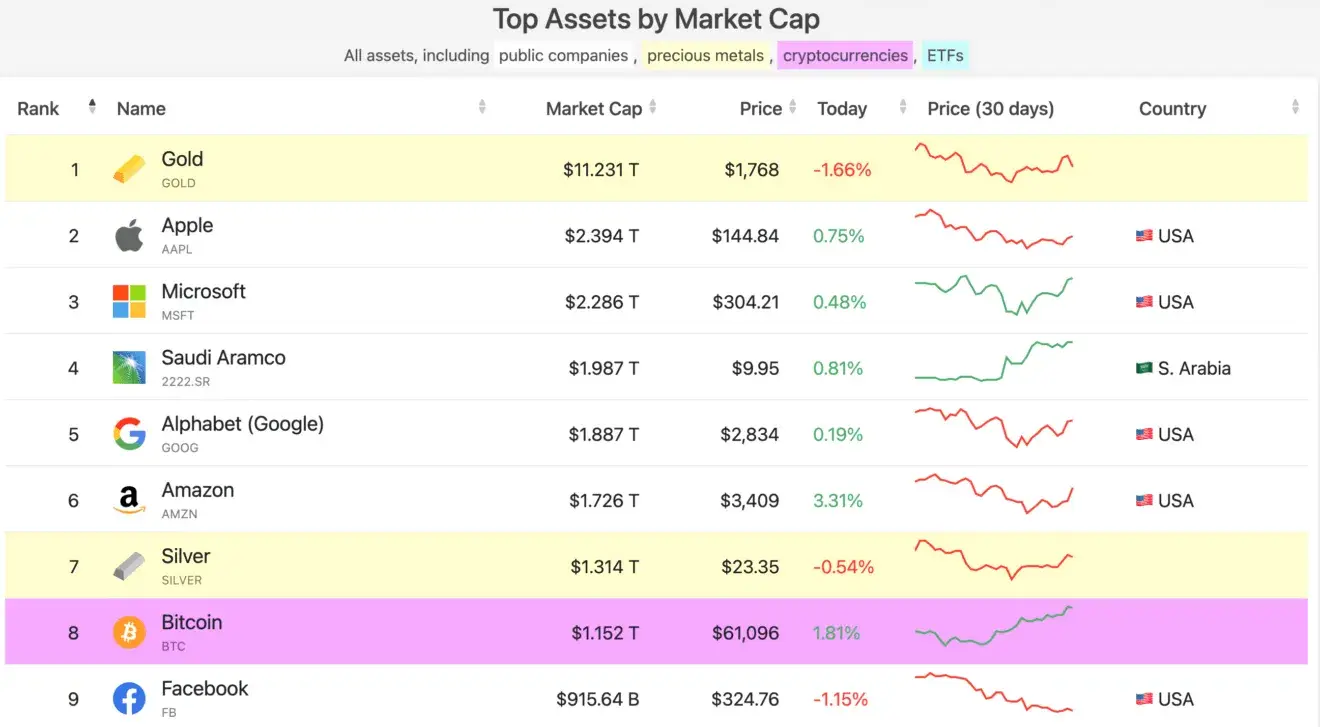Sort by the Rank column header
Image resolution: width=1320 pixels, height=727 pixels.
click(39, 109)
